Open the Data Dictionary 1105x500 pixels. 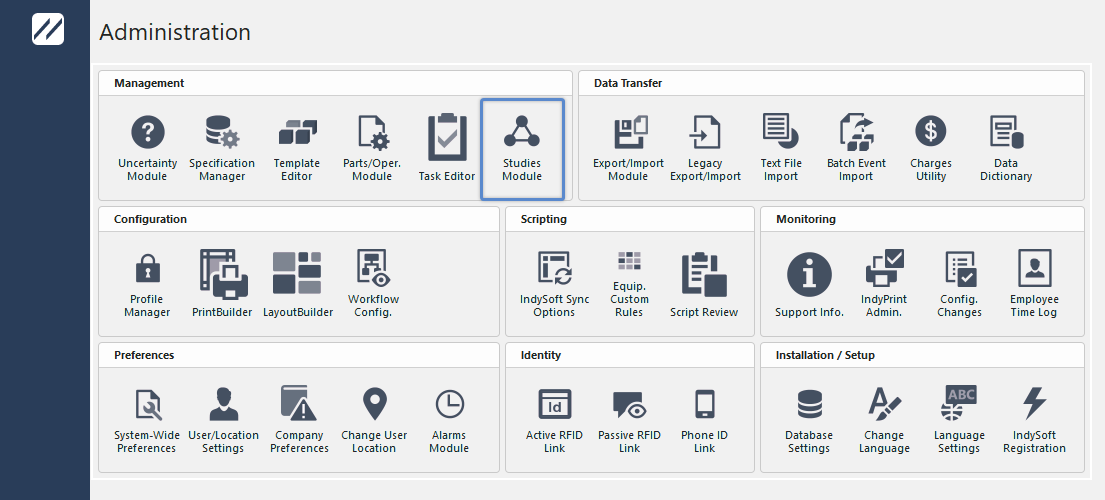tap(1006, 149)
